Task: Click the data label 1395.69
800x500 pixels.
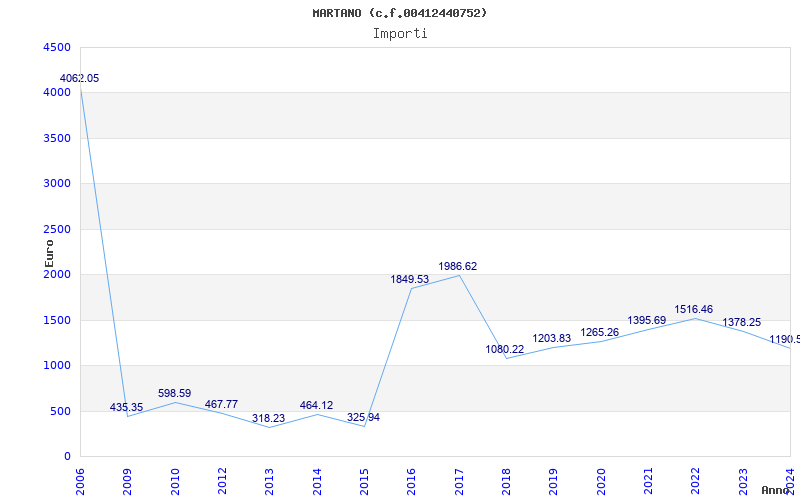Action: tap(646, 320)
